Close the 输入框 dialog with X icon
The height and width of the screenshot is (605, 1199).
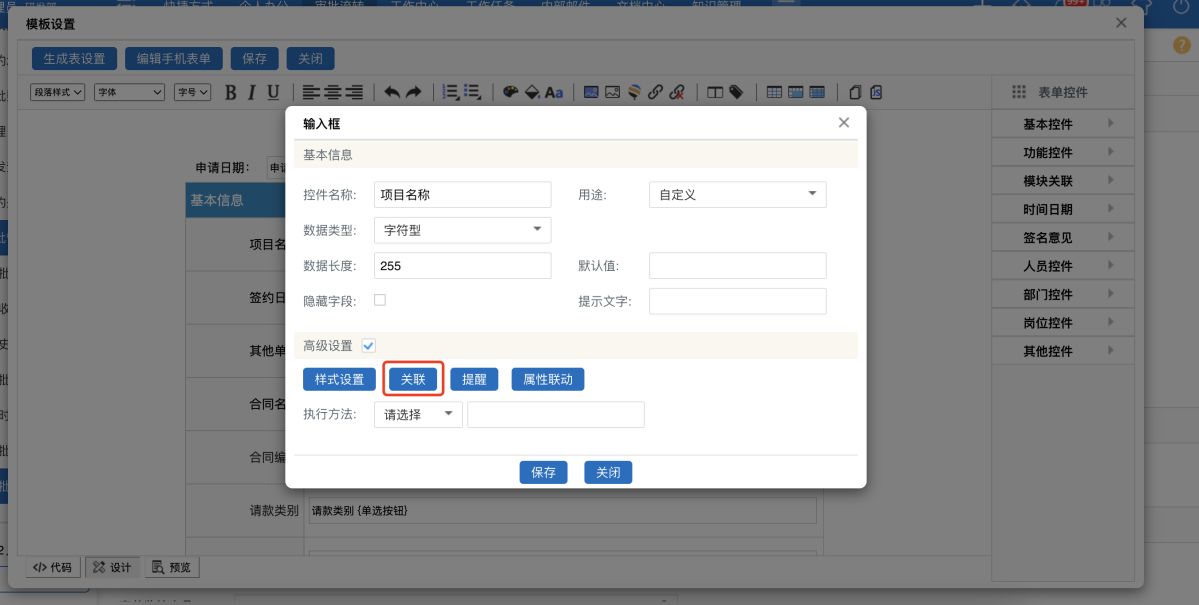[843, 123]
